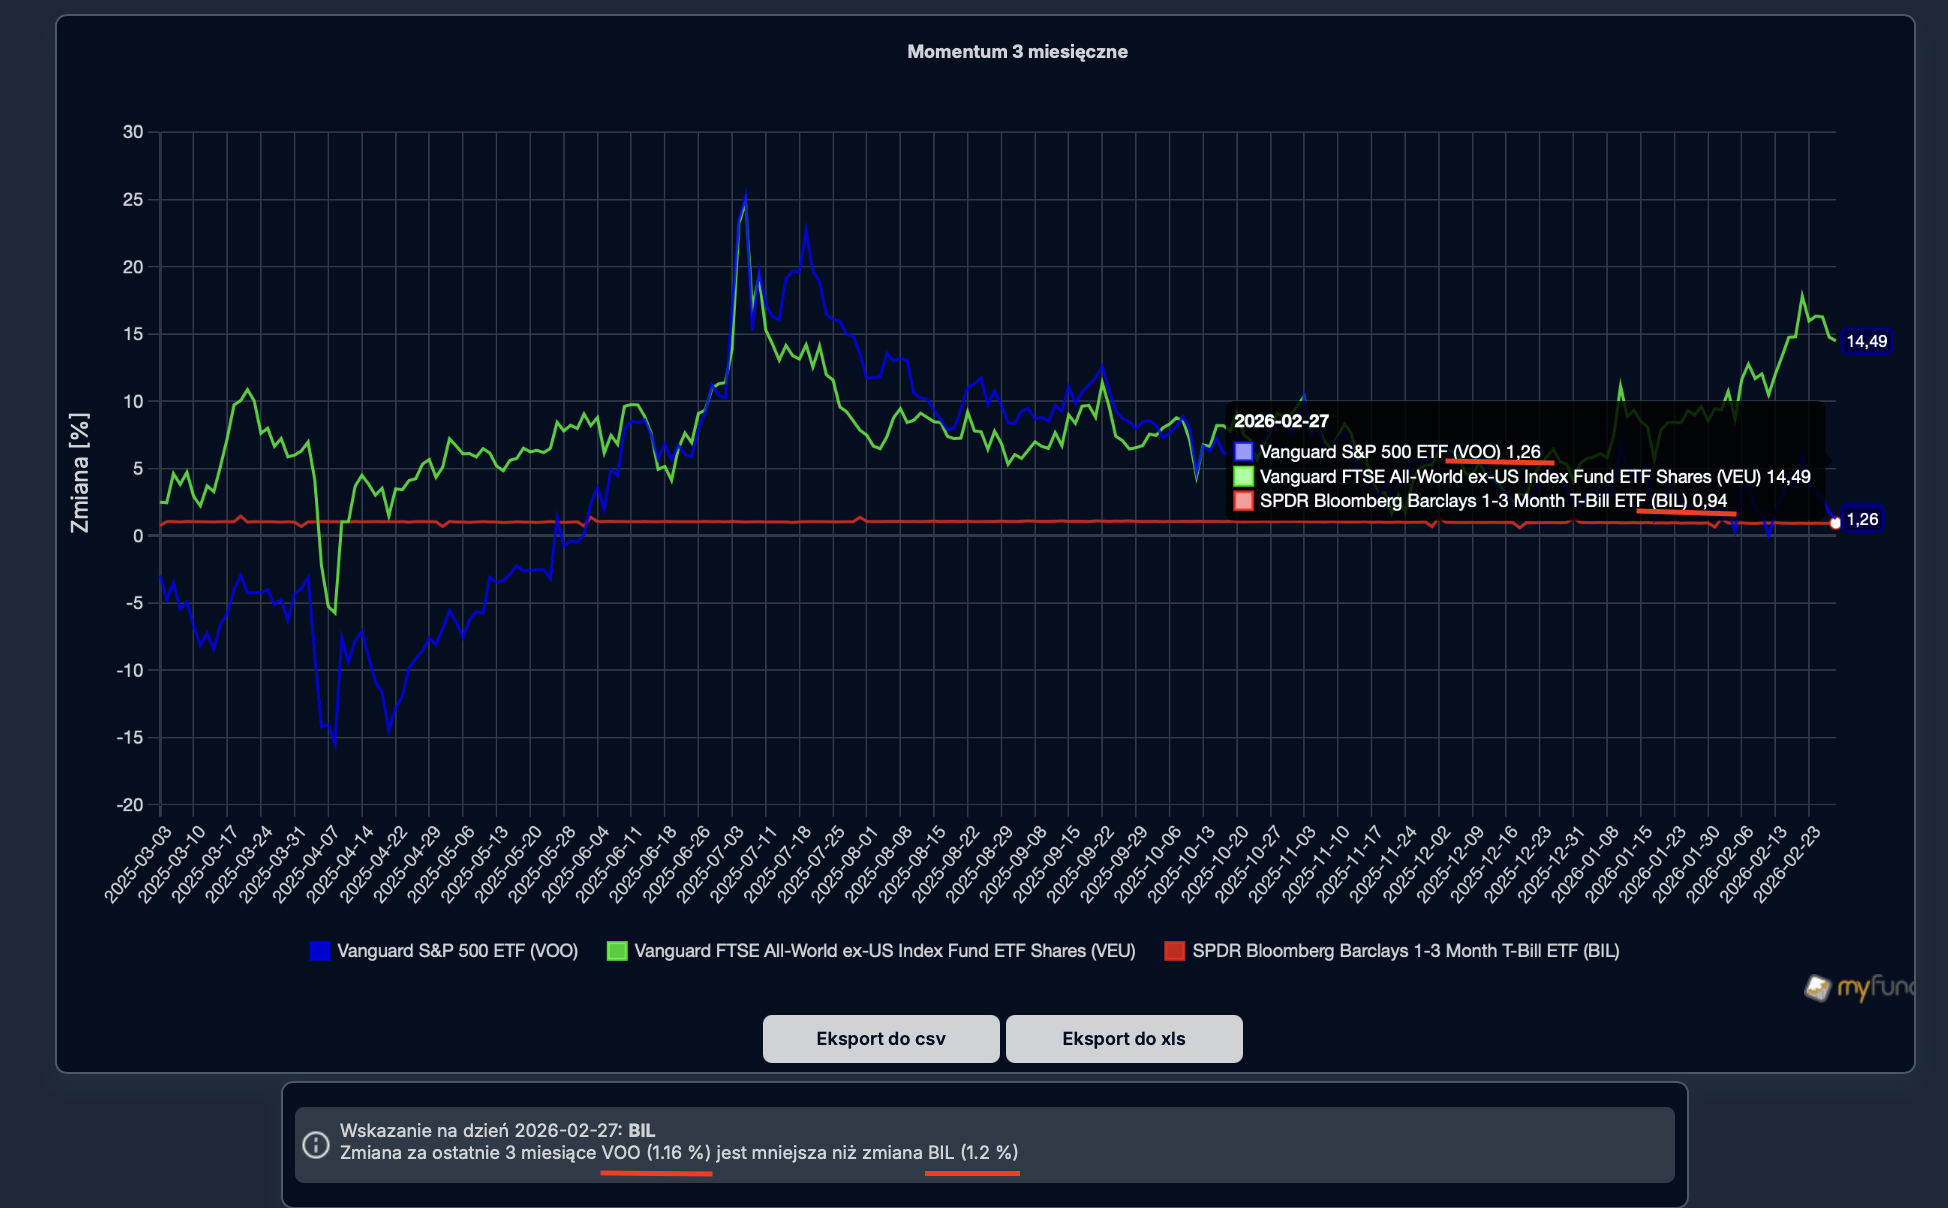This screenshot has width=1948, height=1208.
Task: Click the Eksport do xls button
Action: click(x=1123, y=1039)
